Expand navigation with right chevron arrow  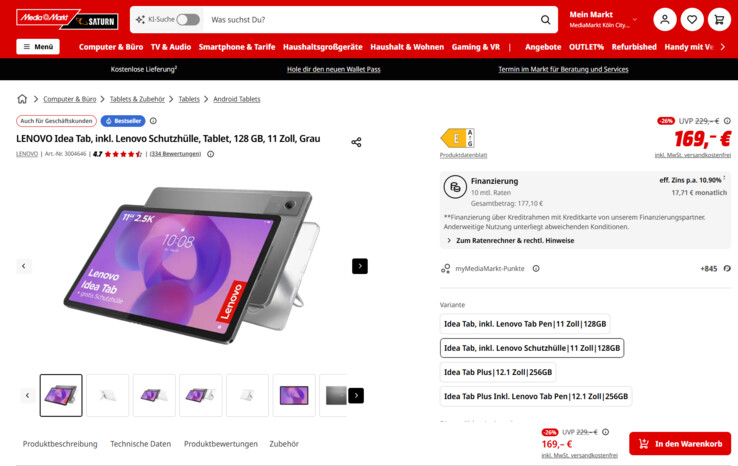(x=723, y=47)
